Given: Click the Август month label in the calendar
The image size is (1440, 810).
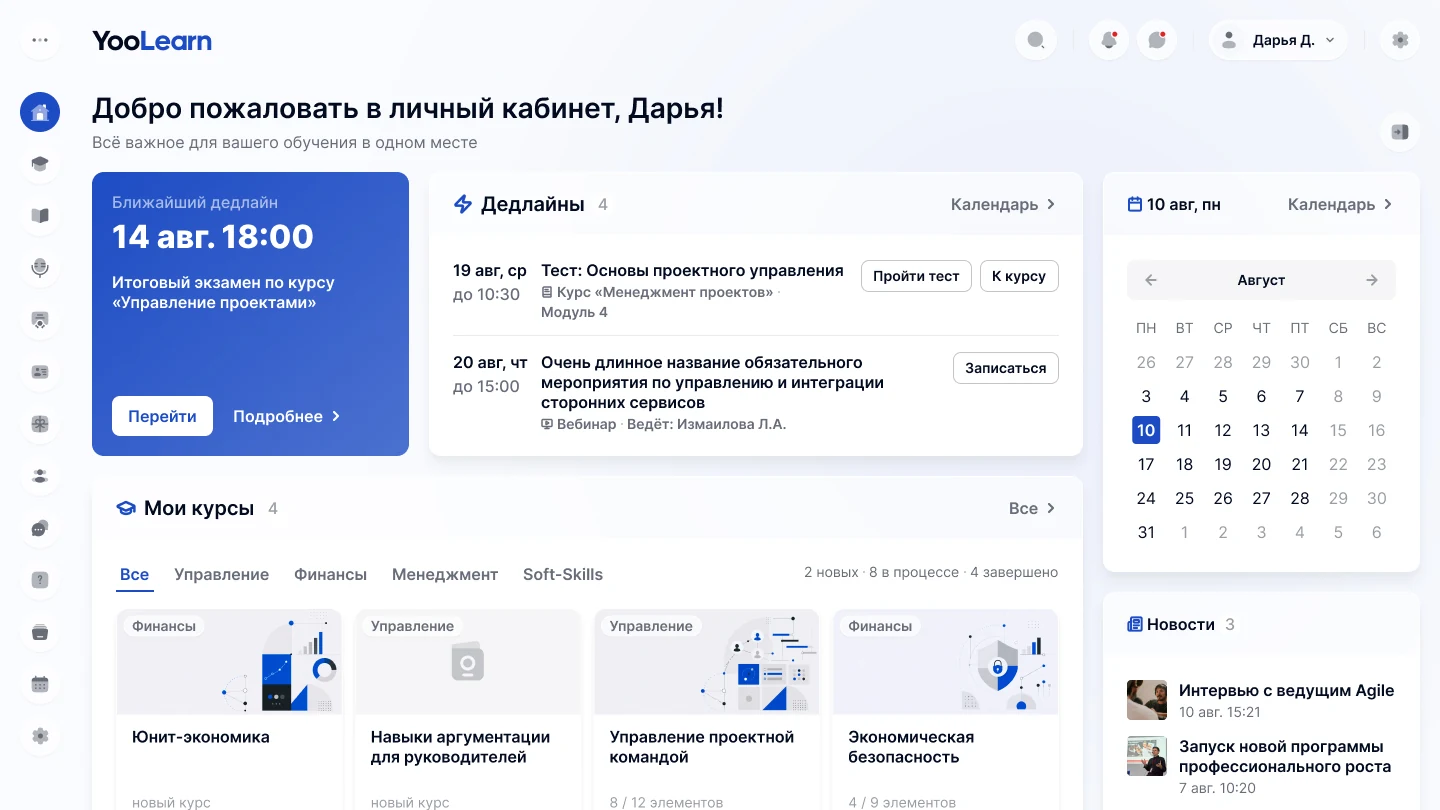Looking at the screenshot, I should tap(1261, 280).
